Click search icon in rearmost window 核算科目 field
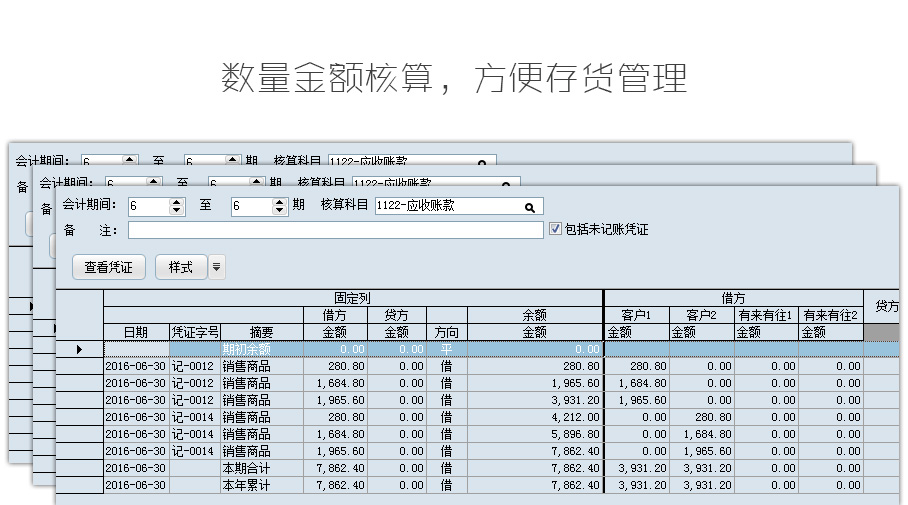The image size is (908, 505). 482,162
